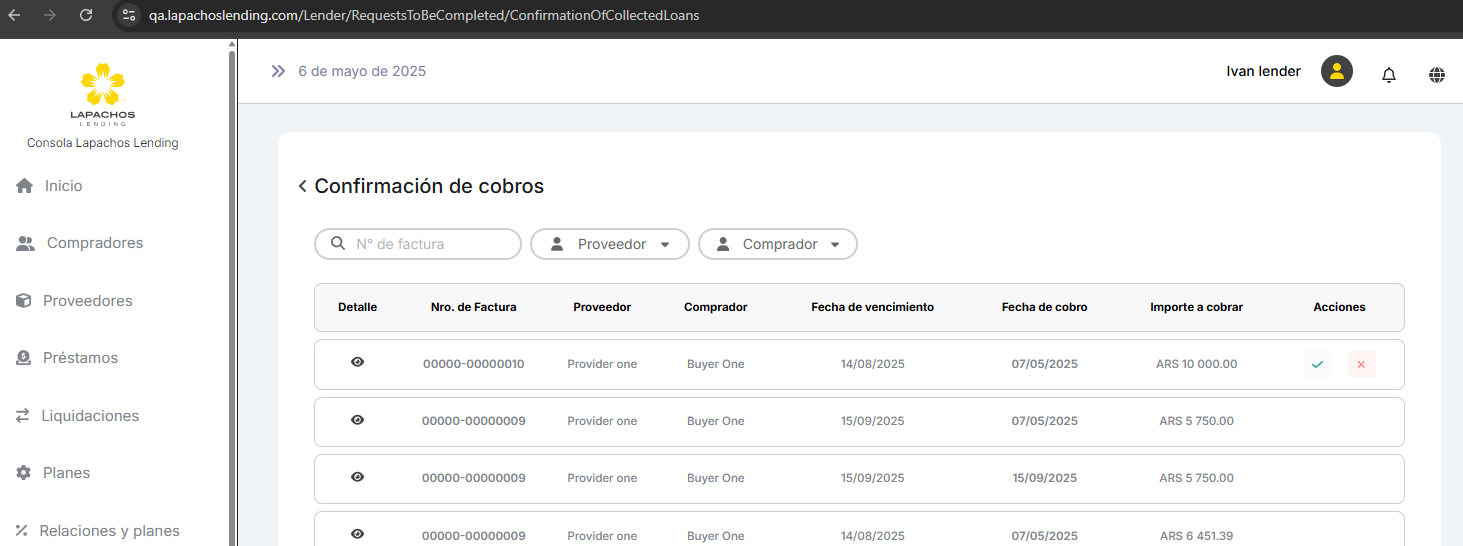This screenshot has width=1463, height=546.
Task: Open details eye for 15/09/2025 collection row
Action: point(357,477)
